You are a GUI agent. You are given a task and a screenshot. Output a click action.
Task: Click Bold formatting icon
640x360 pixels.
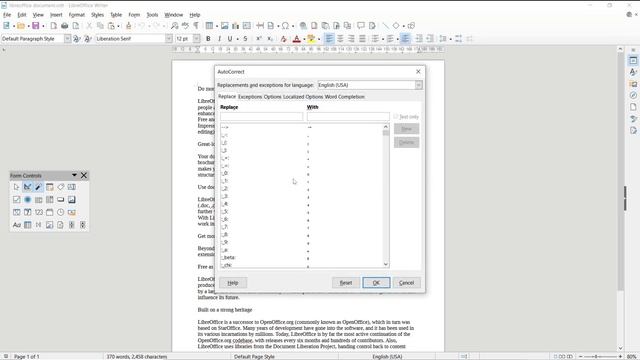[x=208, y=39]
